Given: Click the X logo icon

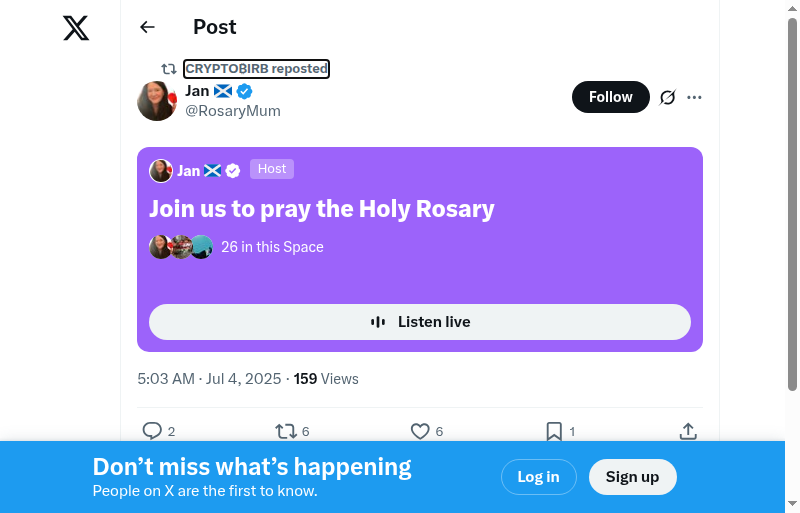Looking at the screenshot, I should (x=76, y=28).
